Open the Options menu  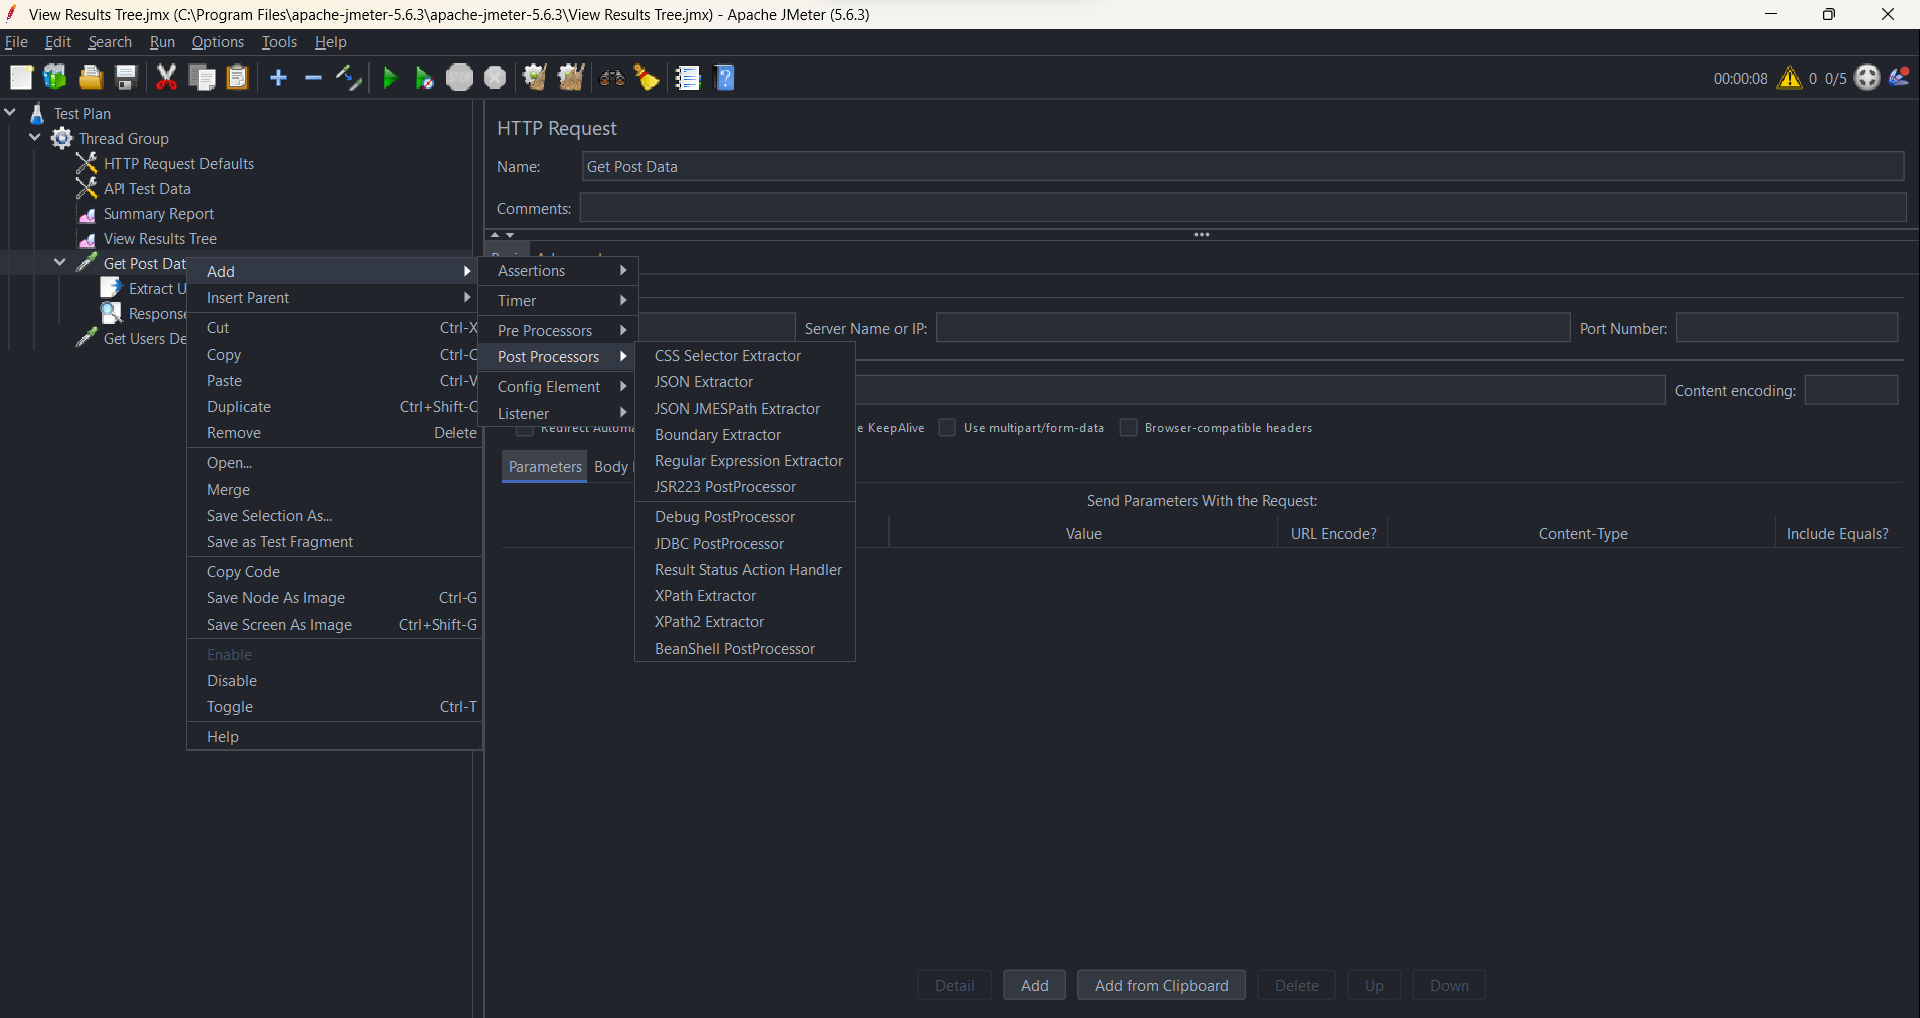tap(217, 41)
